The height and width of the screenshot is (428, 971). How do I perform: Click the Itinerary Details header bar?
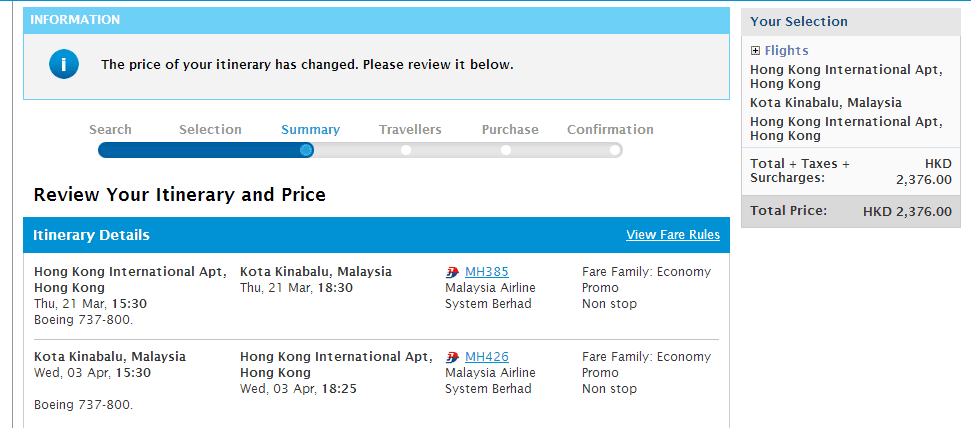(x=300, y=235)
